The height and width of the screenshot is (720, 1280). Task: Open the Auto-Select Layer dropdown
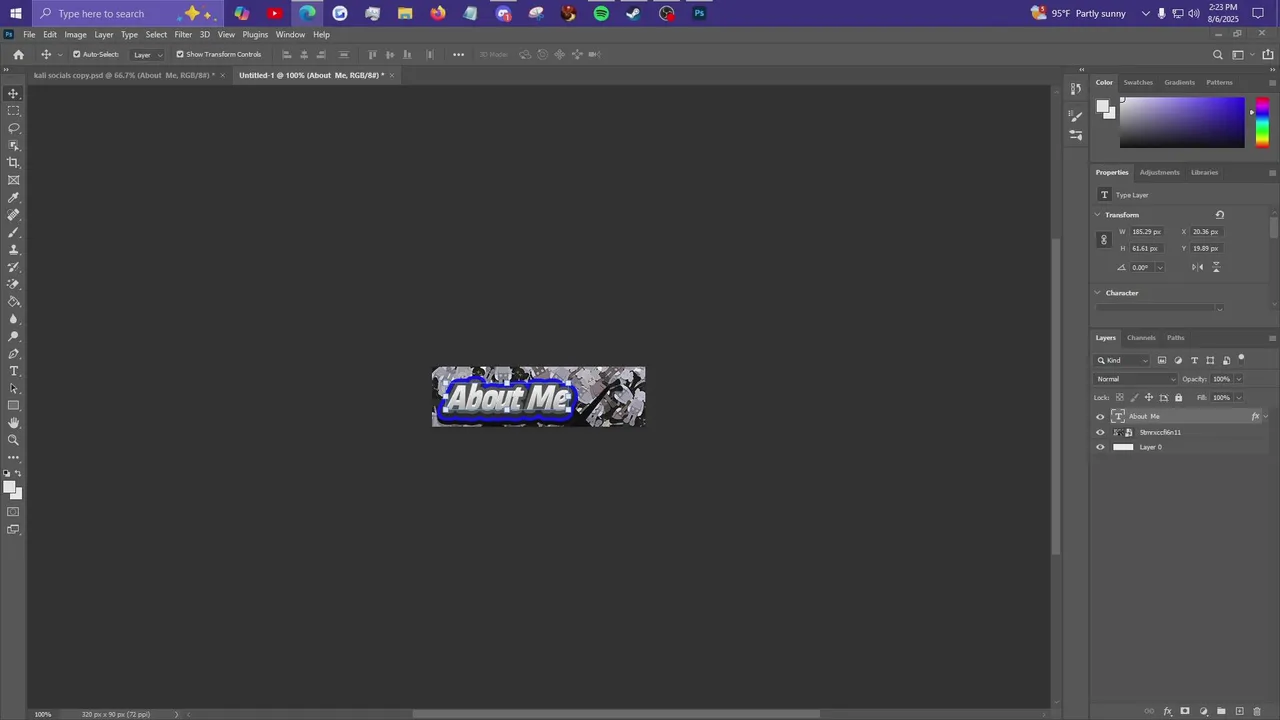147,54
